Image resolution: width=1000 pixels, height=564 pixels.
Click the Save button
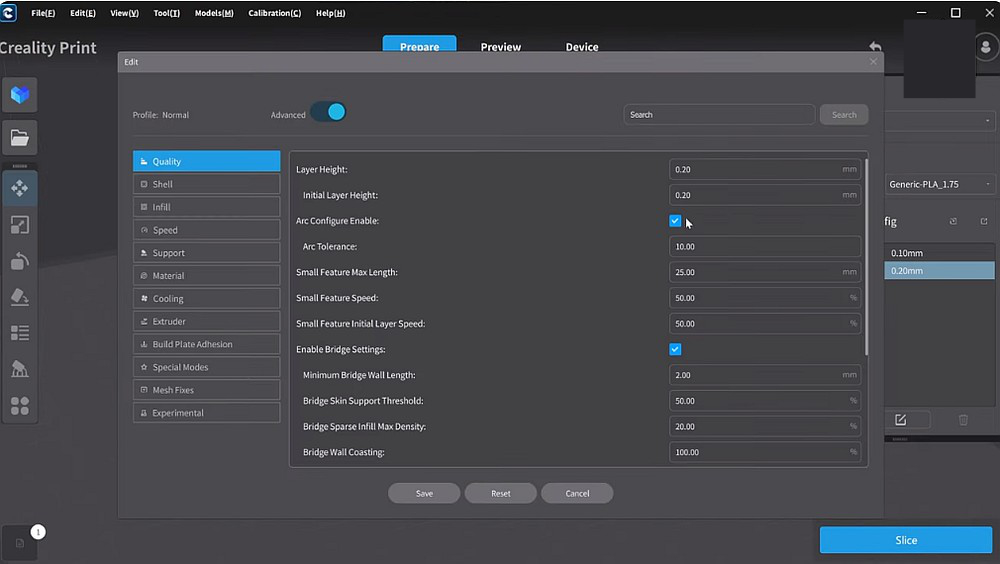(x=424, y=493)
